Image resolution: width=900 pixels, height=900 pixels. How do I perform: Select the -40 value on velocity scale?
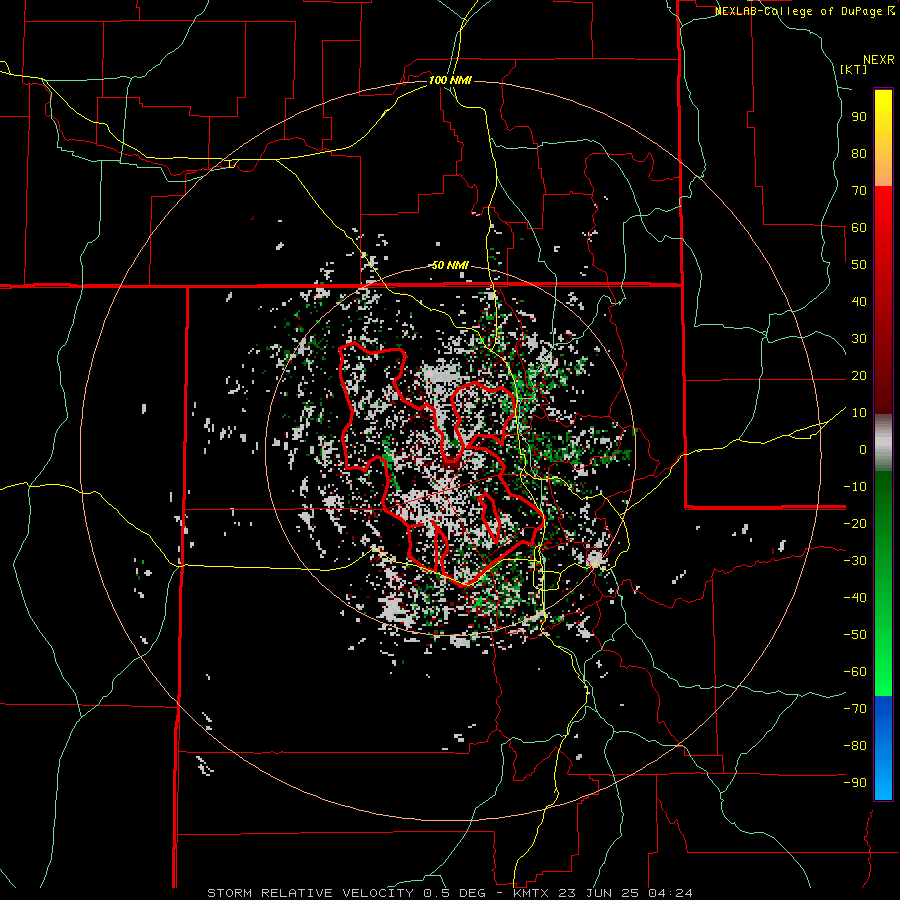855,598
